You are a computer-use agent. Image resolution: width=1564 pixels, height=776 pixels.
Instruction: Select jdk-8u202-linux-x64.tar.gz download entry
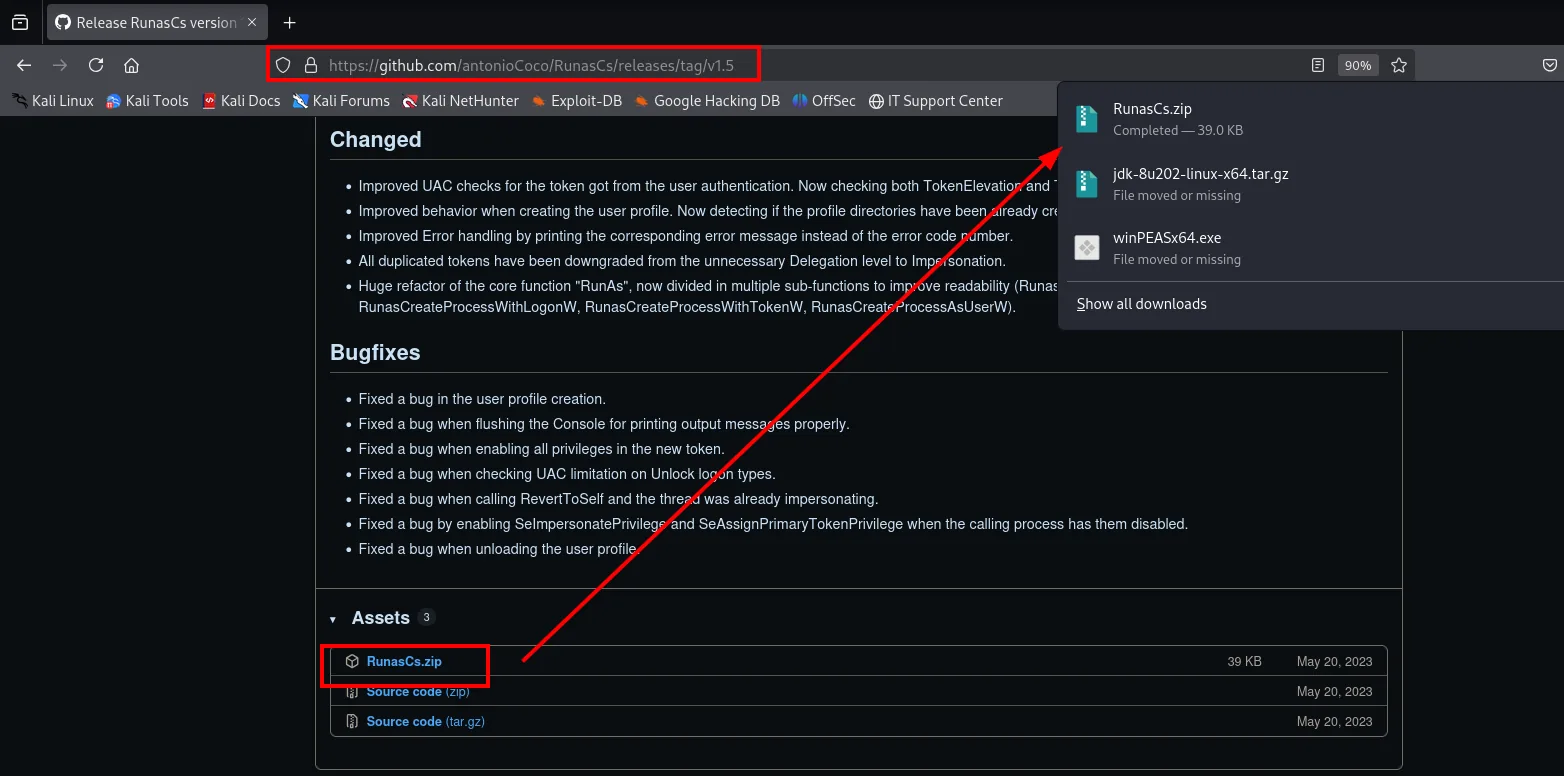coord(1310,183)
